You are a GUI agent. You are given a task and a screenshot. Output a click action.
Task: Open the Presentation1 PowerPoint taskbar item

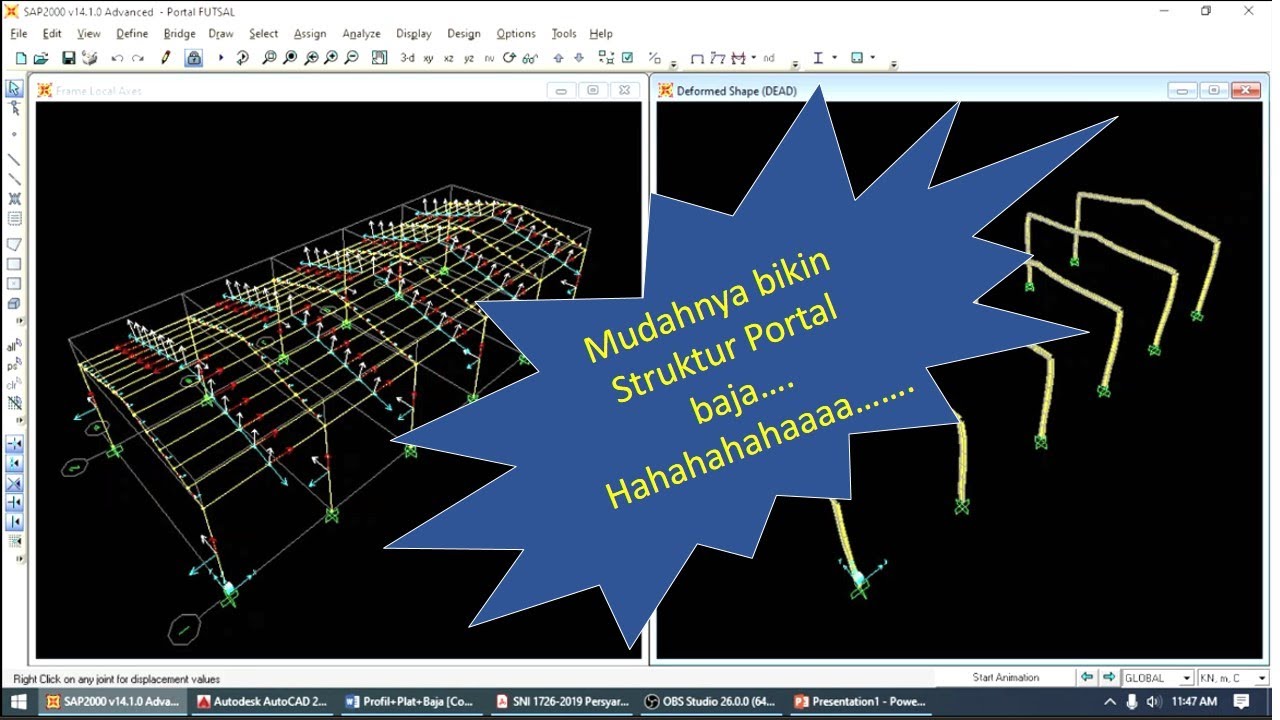861,702
